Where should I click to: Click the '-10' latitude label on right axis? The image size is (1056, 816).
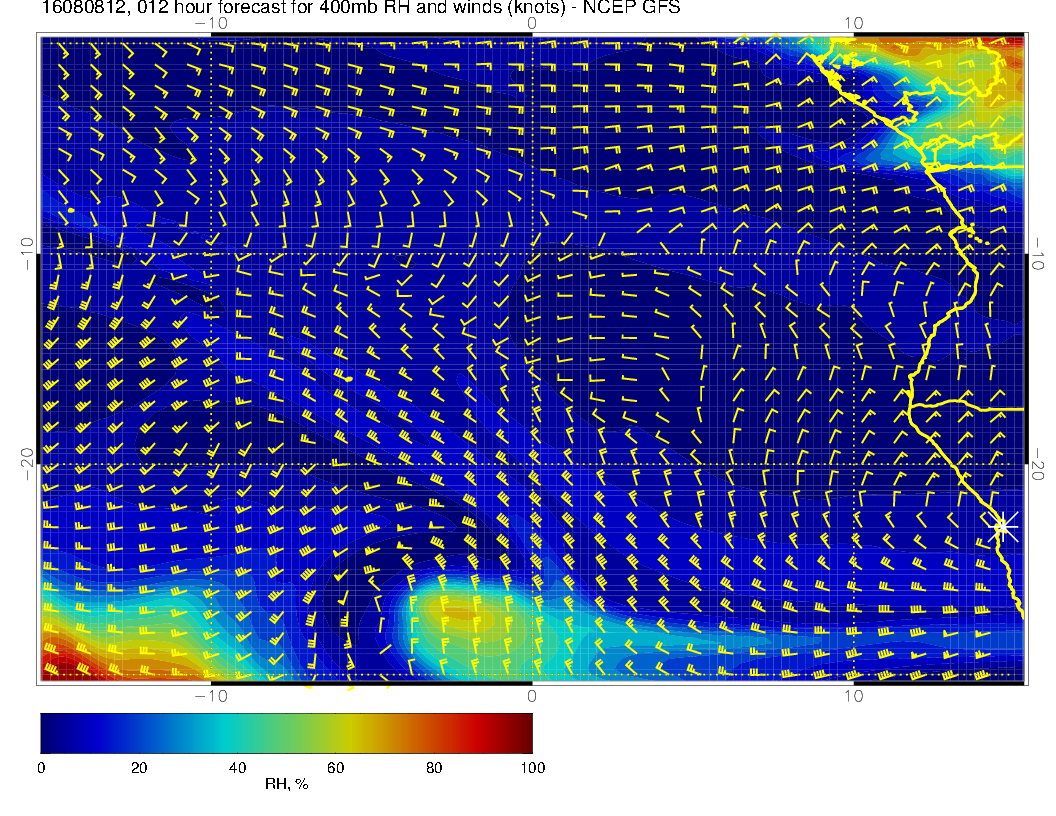click(1038, 253)
